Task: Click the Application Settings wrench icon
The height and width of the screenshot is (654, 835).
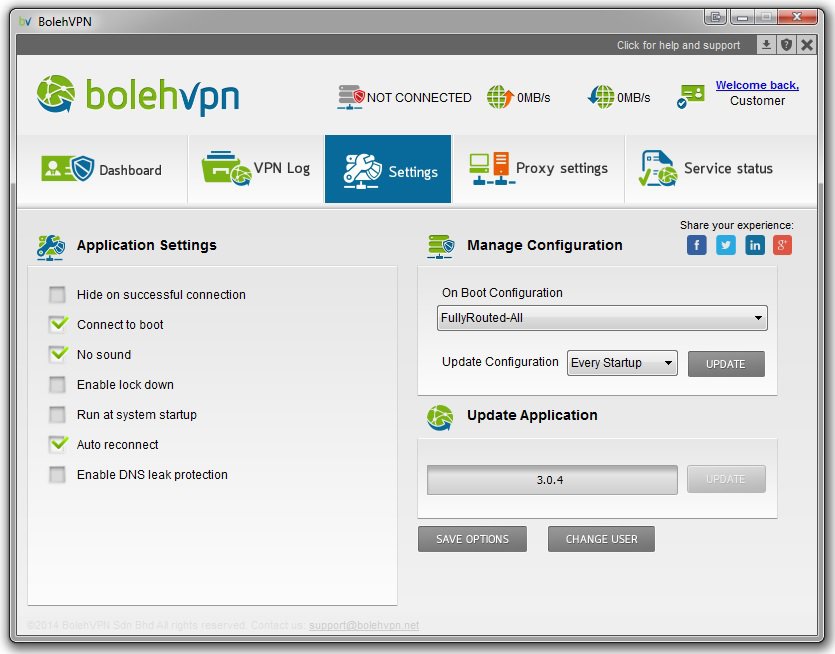Action: [x=51, y=248]
